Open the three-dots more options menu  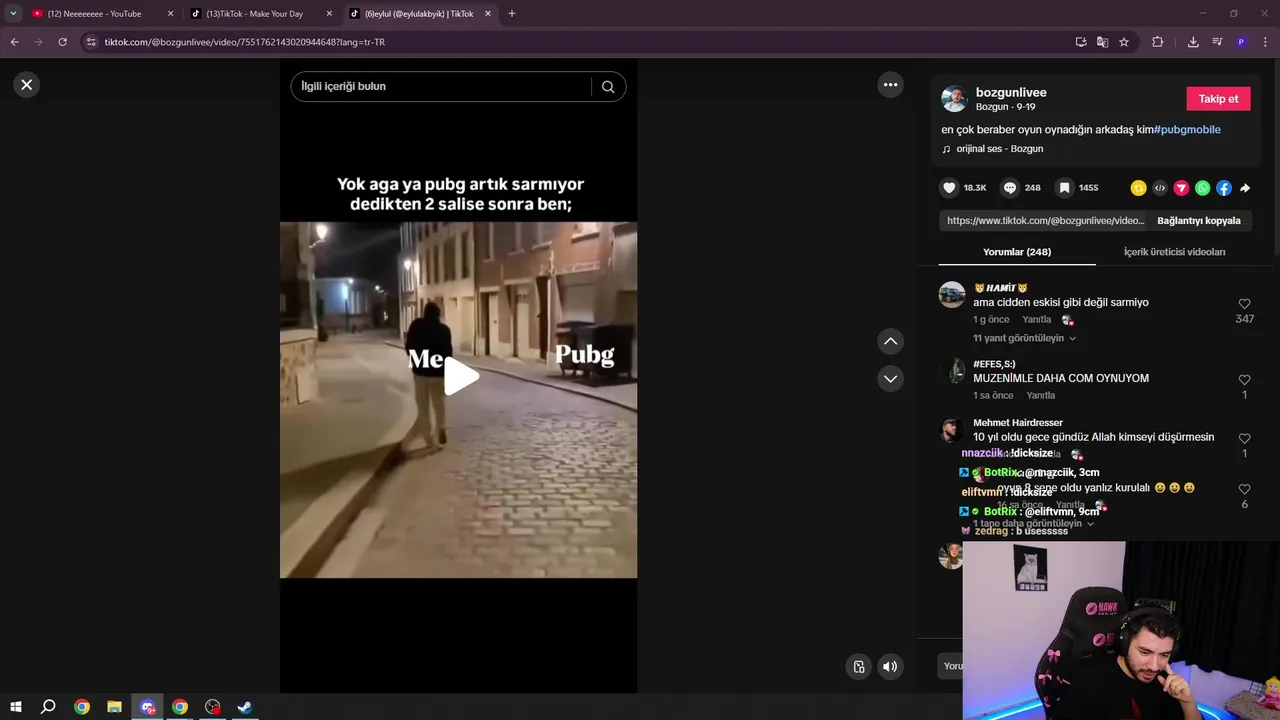point(890,85)
